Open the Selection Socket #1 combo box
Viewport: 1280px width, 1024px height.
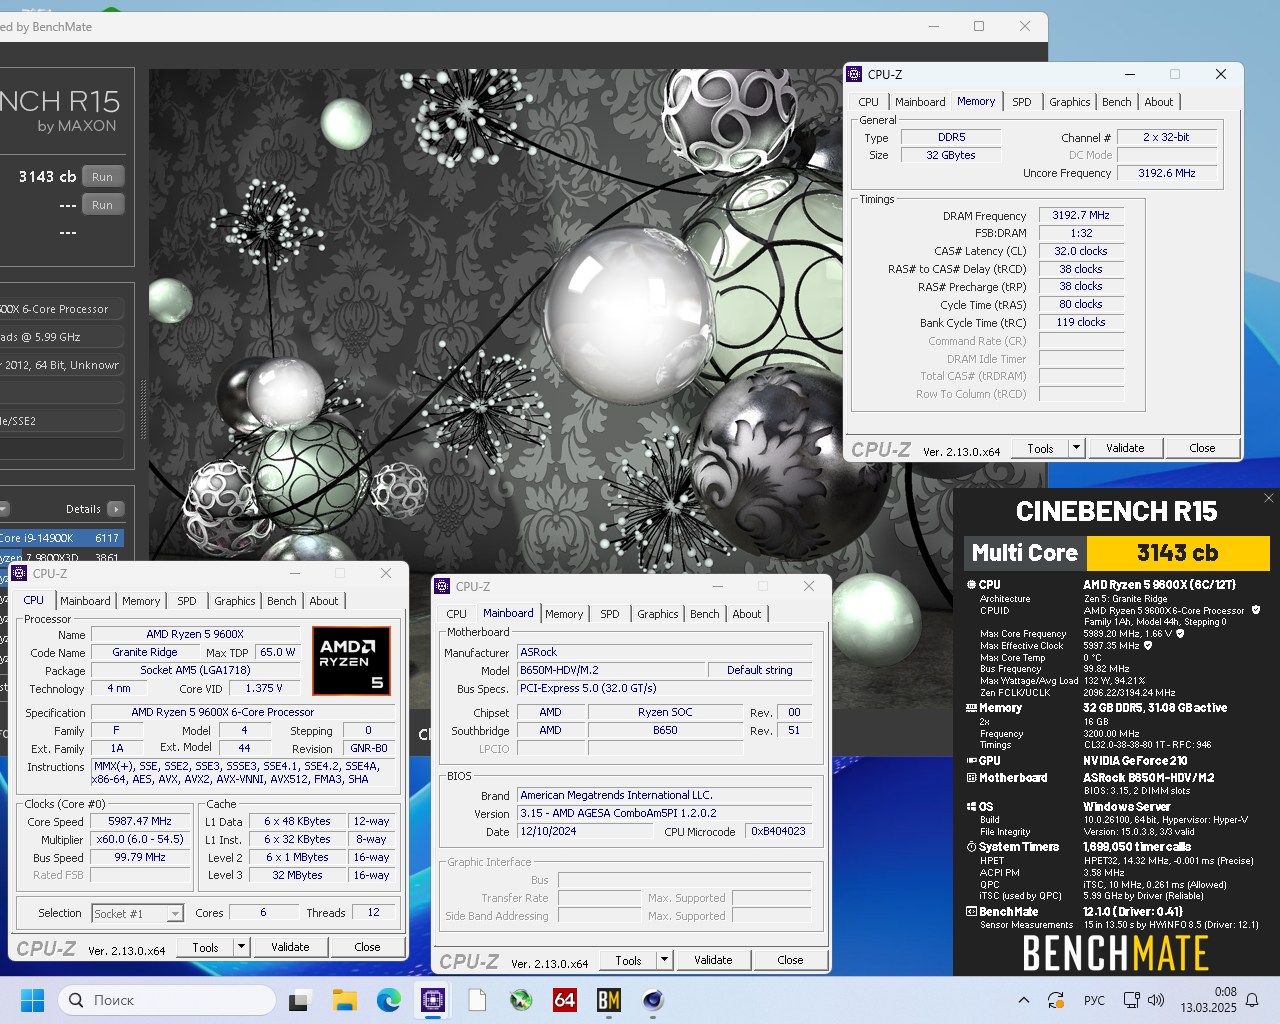click(x=138, y=913)
